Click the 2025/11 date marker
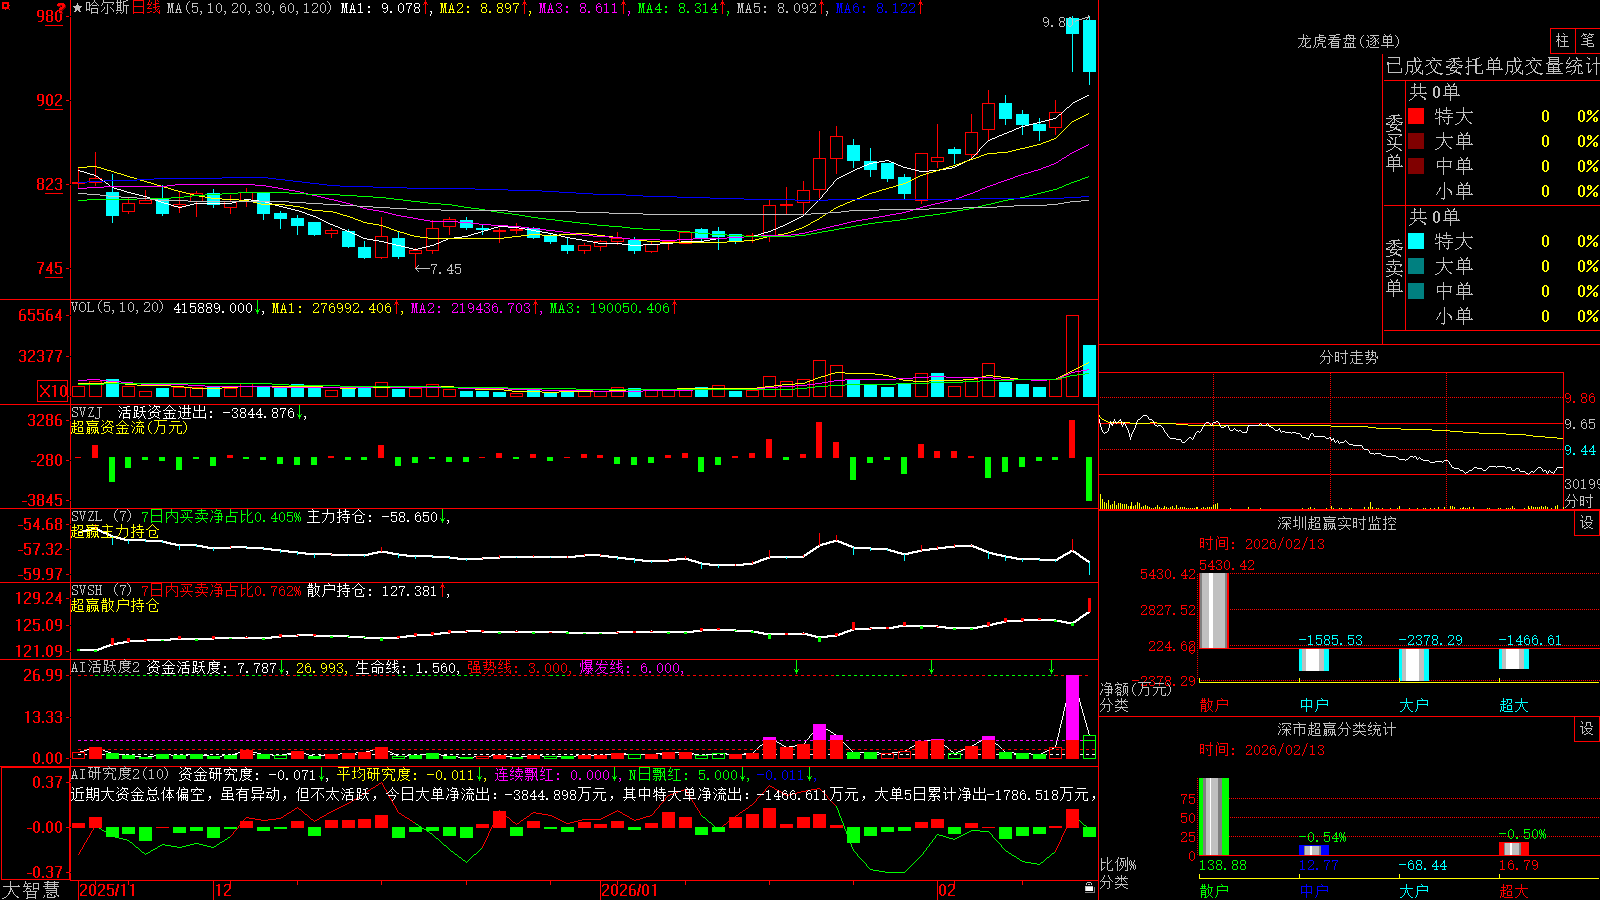 tap(107, 890)
